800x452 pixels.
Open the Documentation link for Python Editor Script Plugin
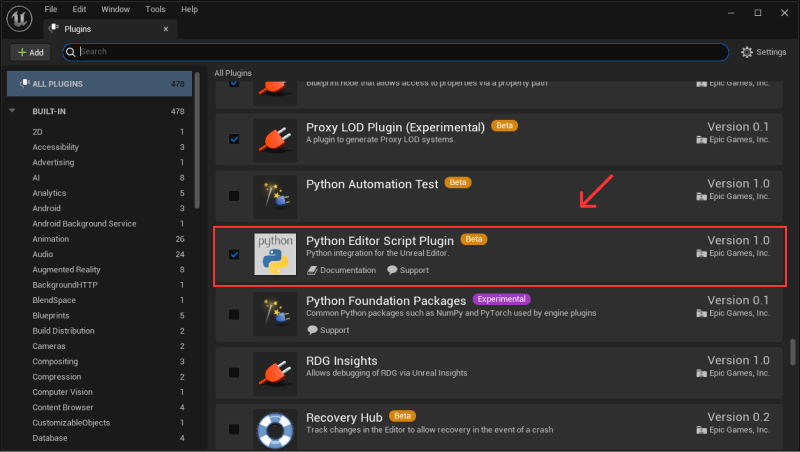(x=342, y=270)
